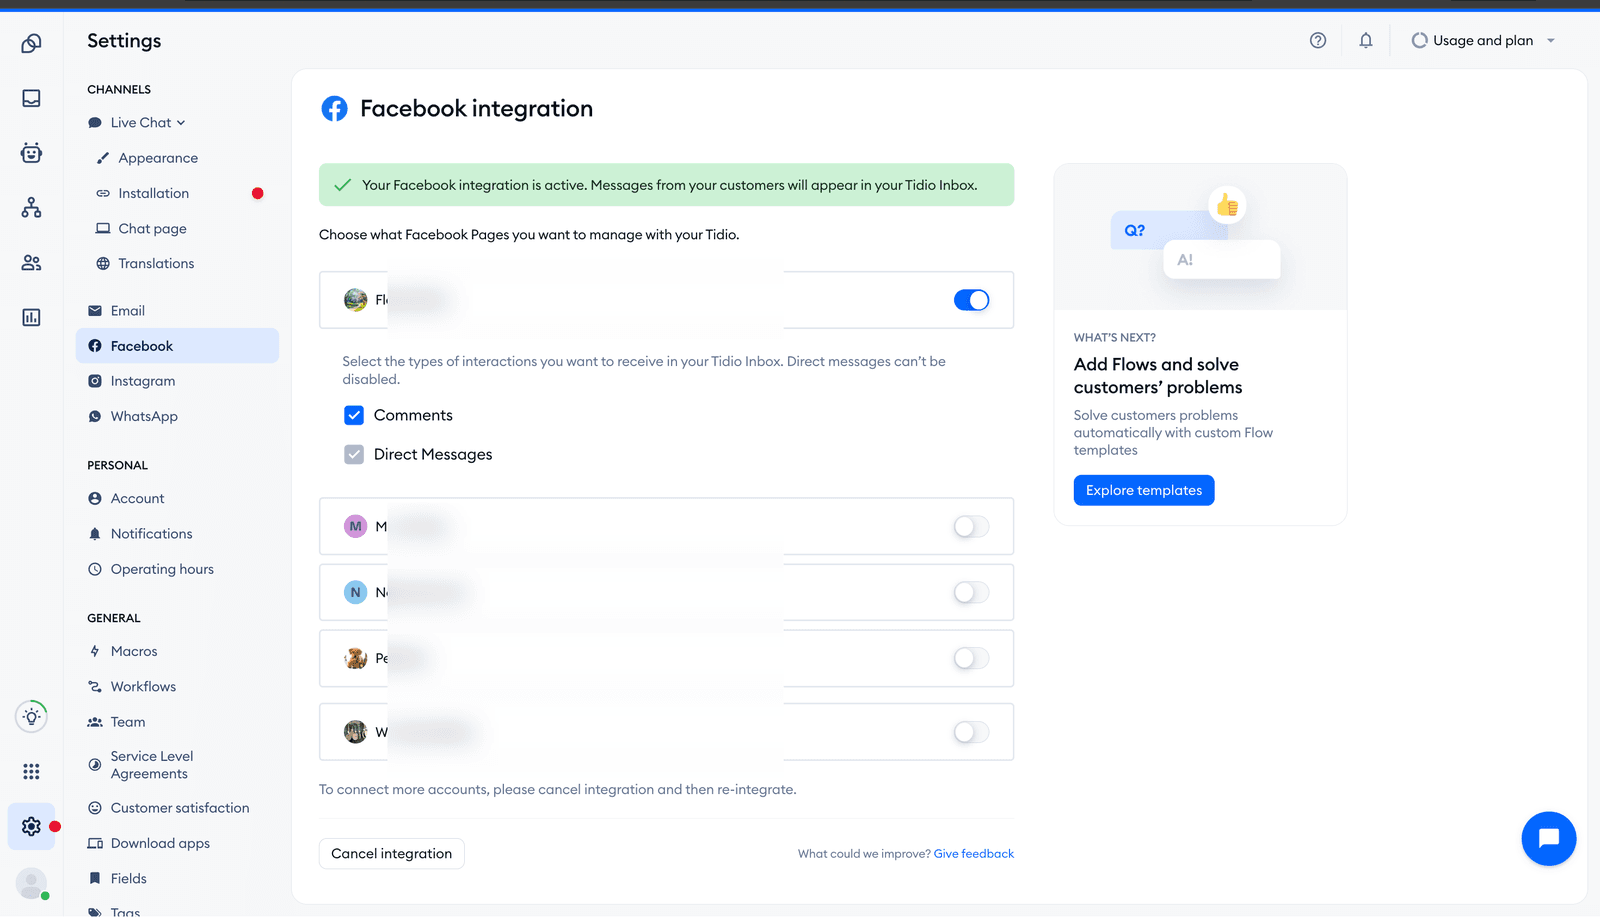Open the Tidio home logo icon

(x=32, y=43)
